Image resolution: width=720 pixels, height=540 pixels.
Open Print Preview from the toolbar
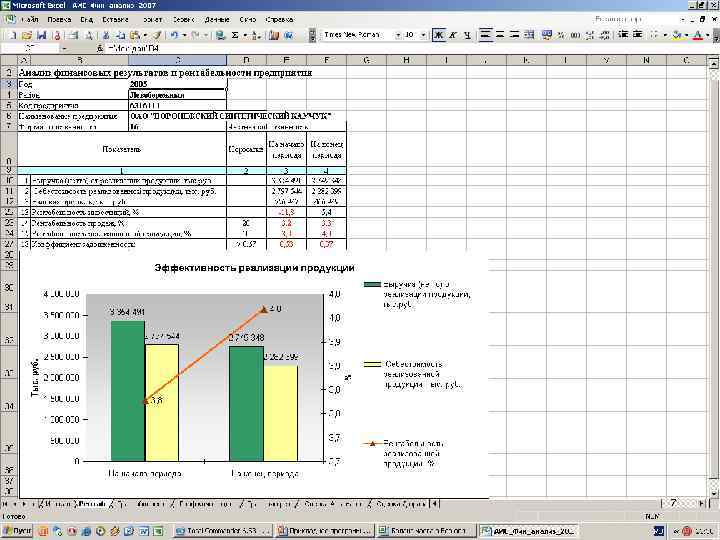pyautogui.click(x=89, y=35)
